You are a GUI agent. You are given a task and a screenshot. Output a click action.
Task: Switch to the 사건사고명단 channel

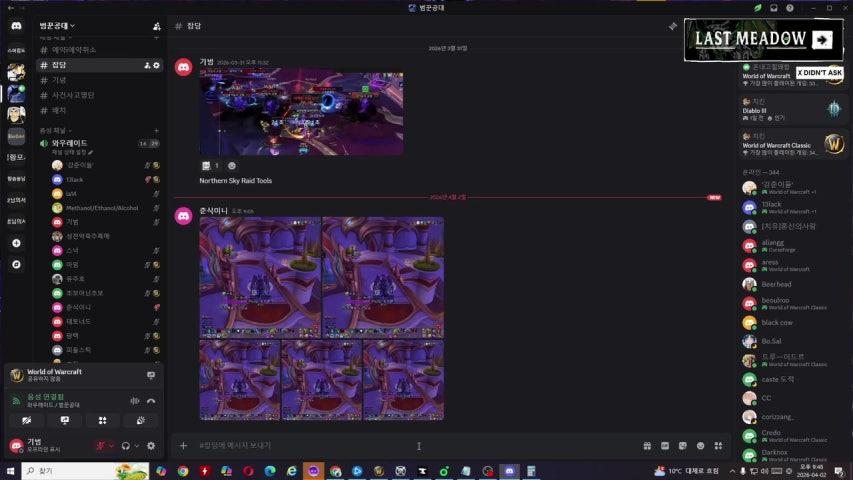(74, 95)
